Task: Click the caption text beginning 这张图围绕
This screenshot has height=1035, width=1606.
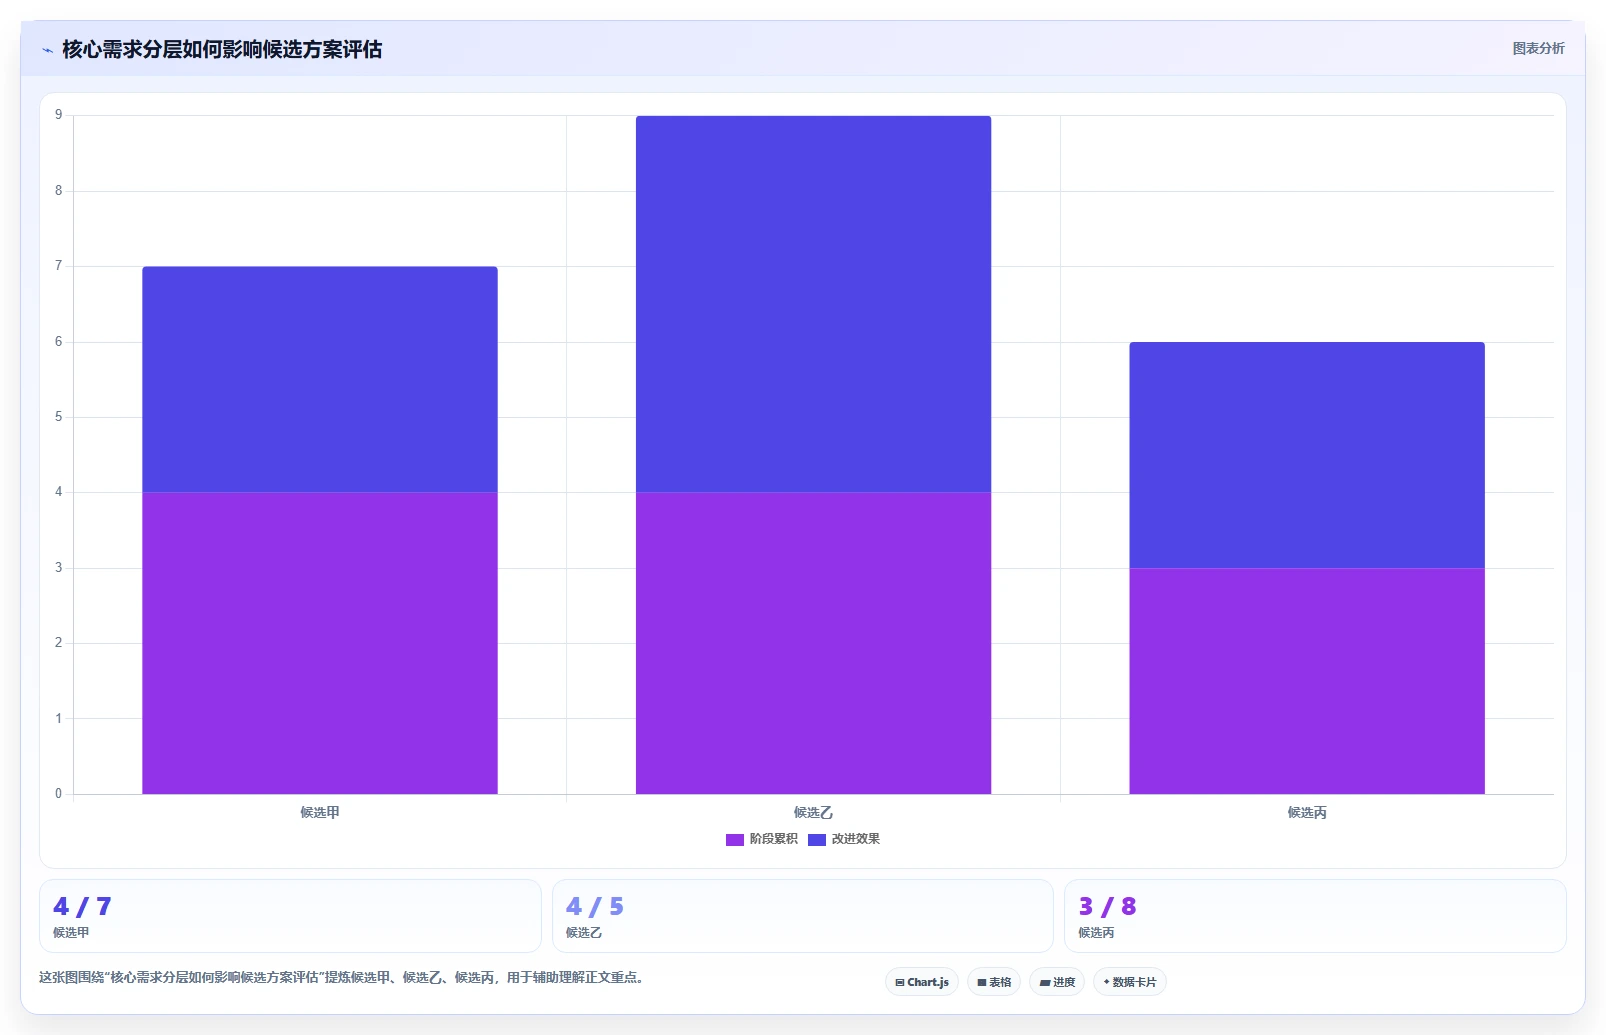Action: point(342,978)
